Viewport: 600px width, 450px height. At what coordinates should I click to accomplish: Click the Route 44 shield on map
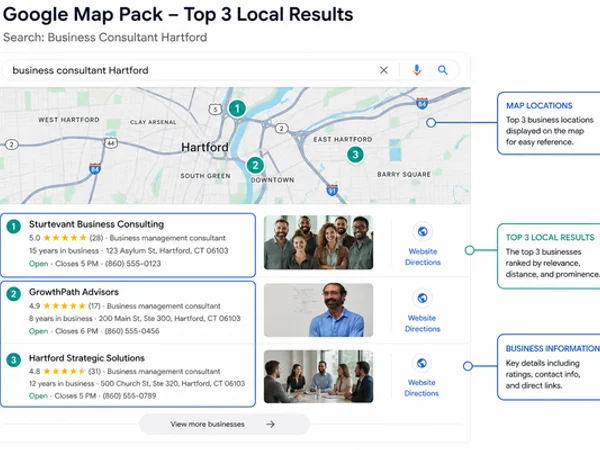pyautogui.click(x=111, y=143)
